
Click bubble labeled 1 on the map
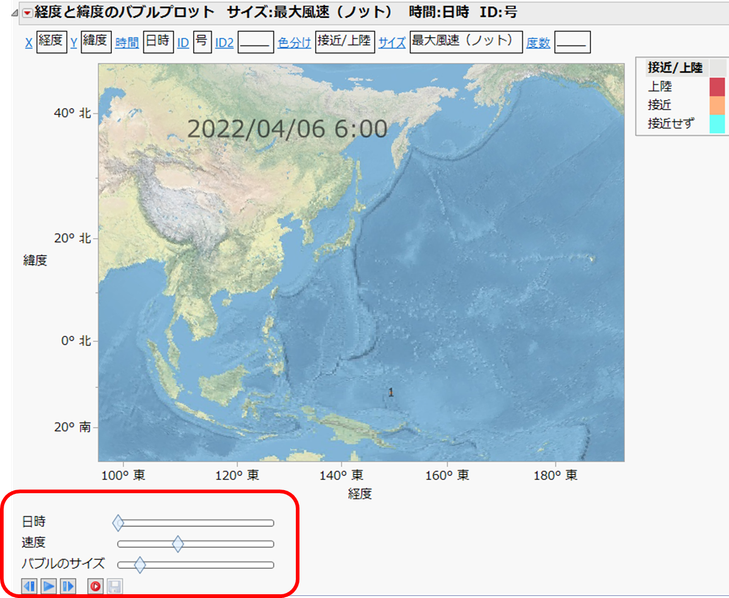(391, 392)
